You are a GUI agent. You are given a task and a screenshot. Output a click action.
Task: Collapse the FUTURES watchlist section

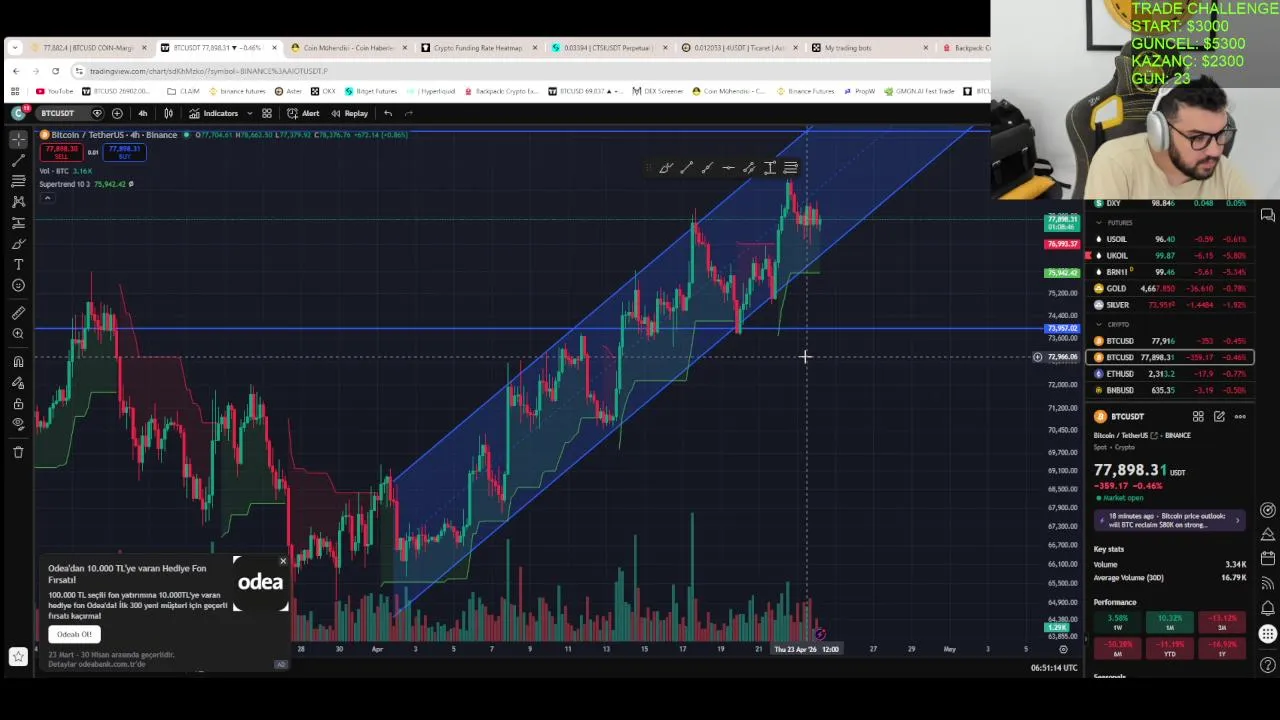pyautogui.click(x=1099, y=223)
